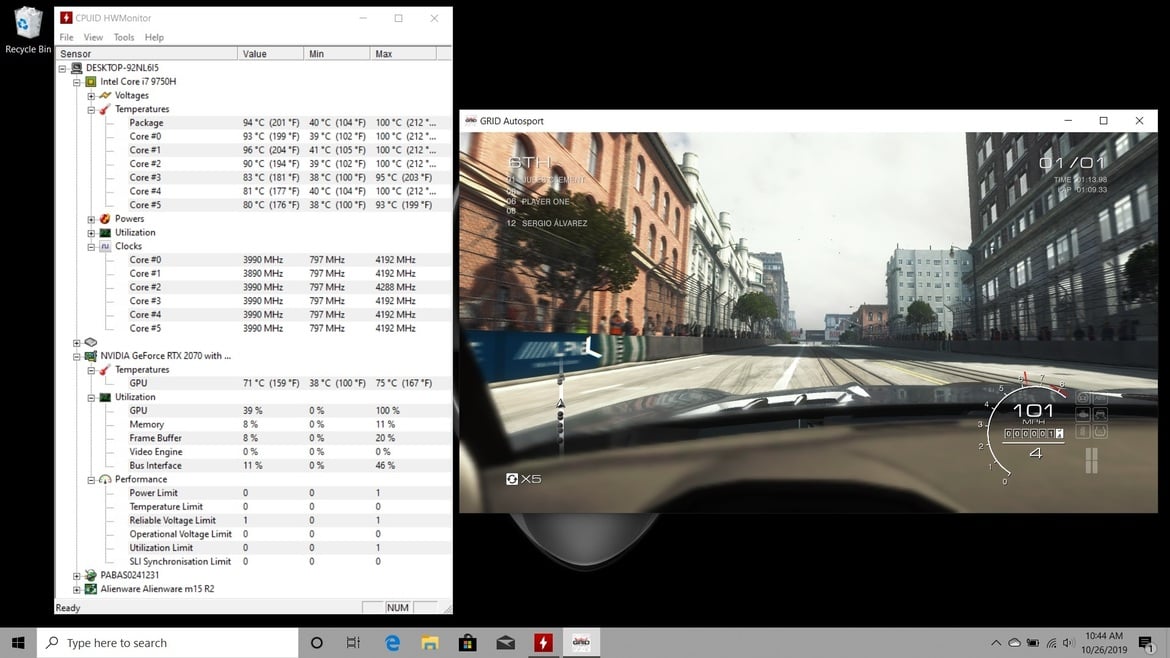Viewport: 1170px width, 658px height.
Task: Open the Wi-Fi network tray icon
Action: click(x=1051, y=643)
